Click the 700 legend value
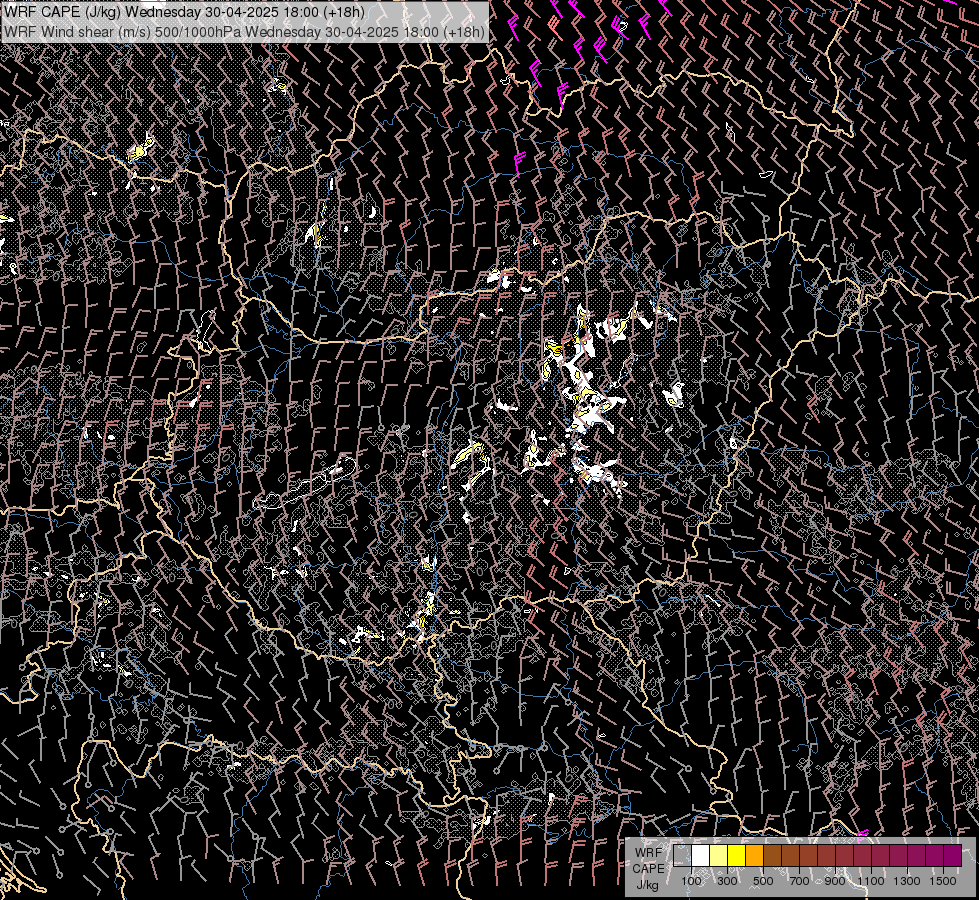 pyautogui.click(x=799, y=881)
